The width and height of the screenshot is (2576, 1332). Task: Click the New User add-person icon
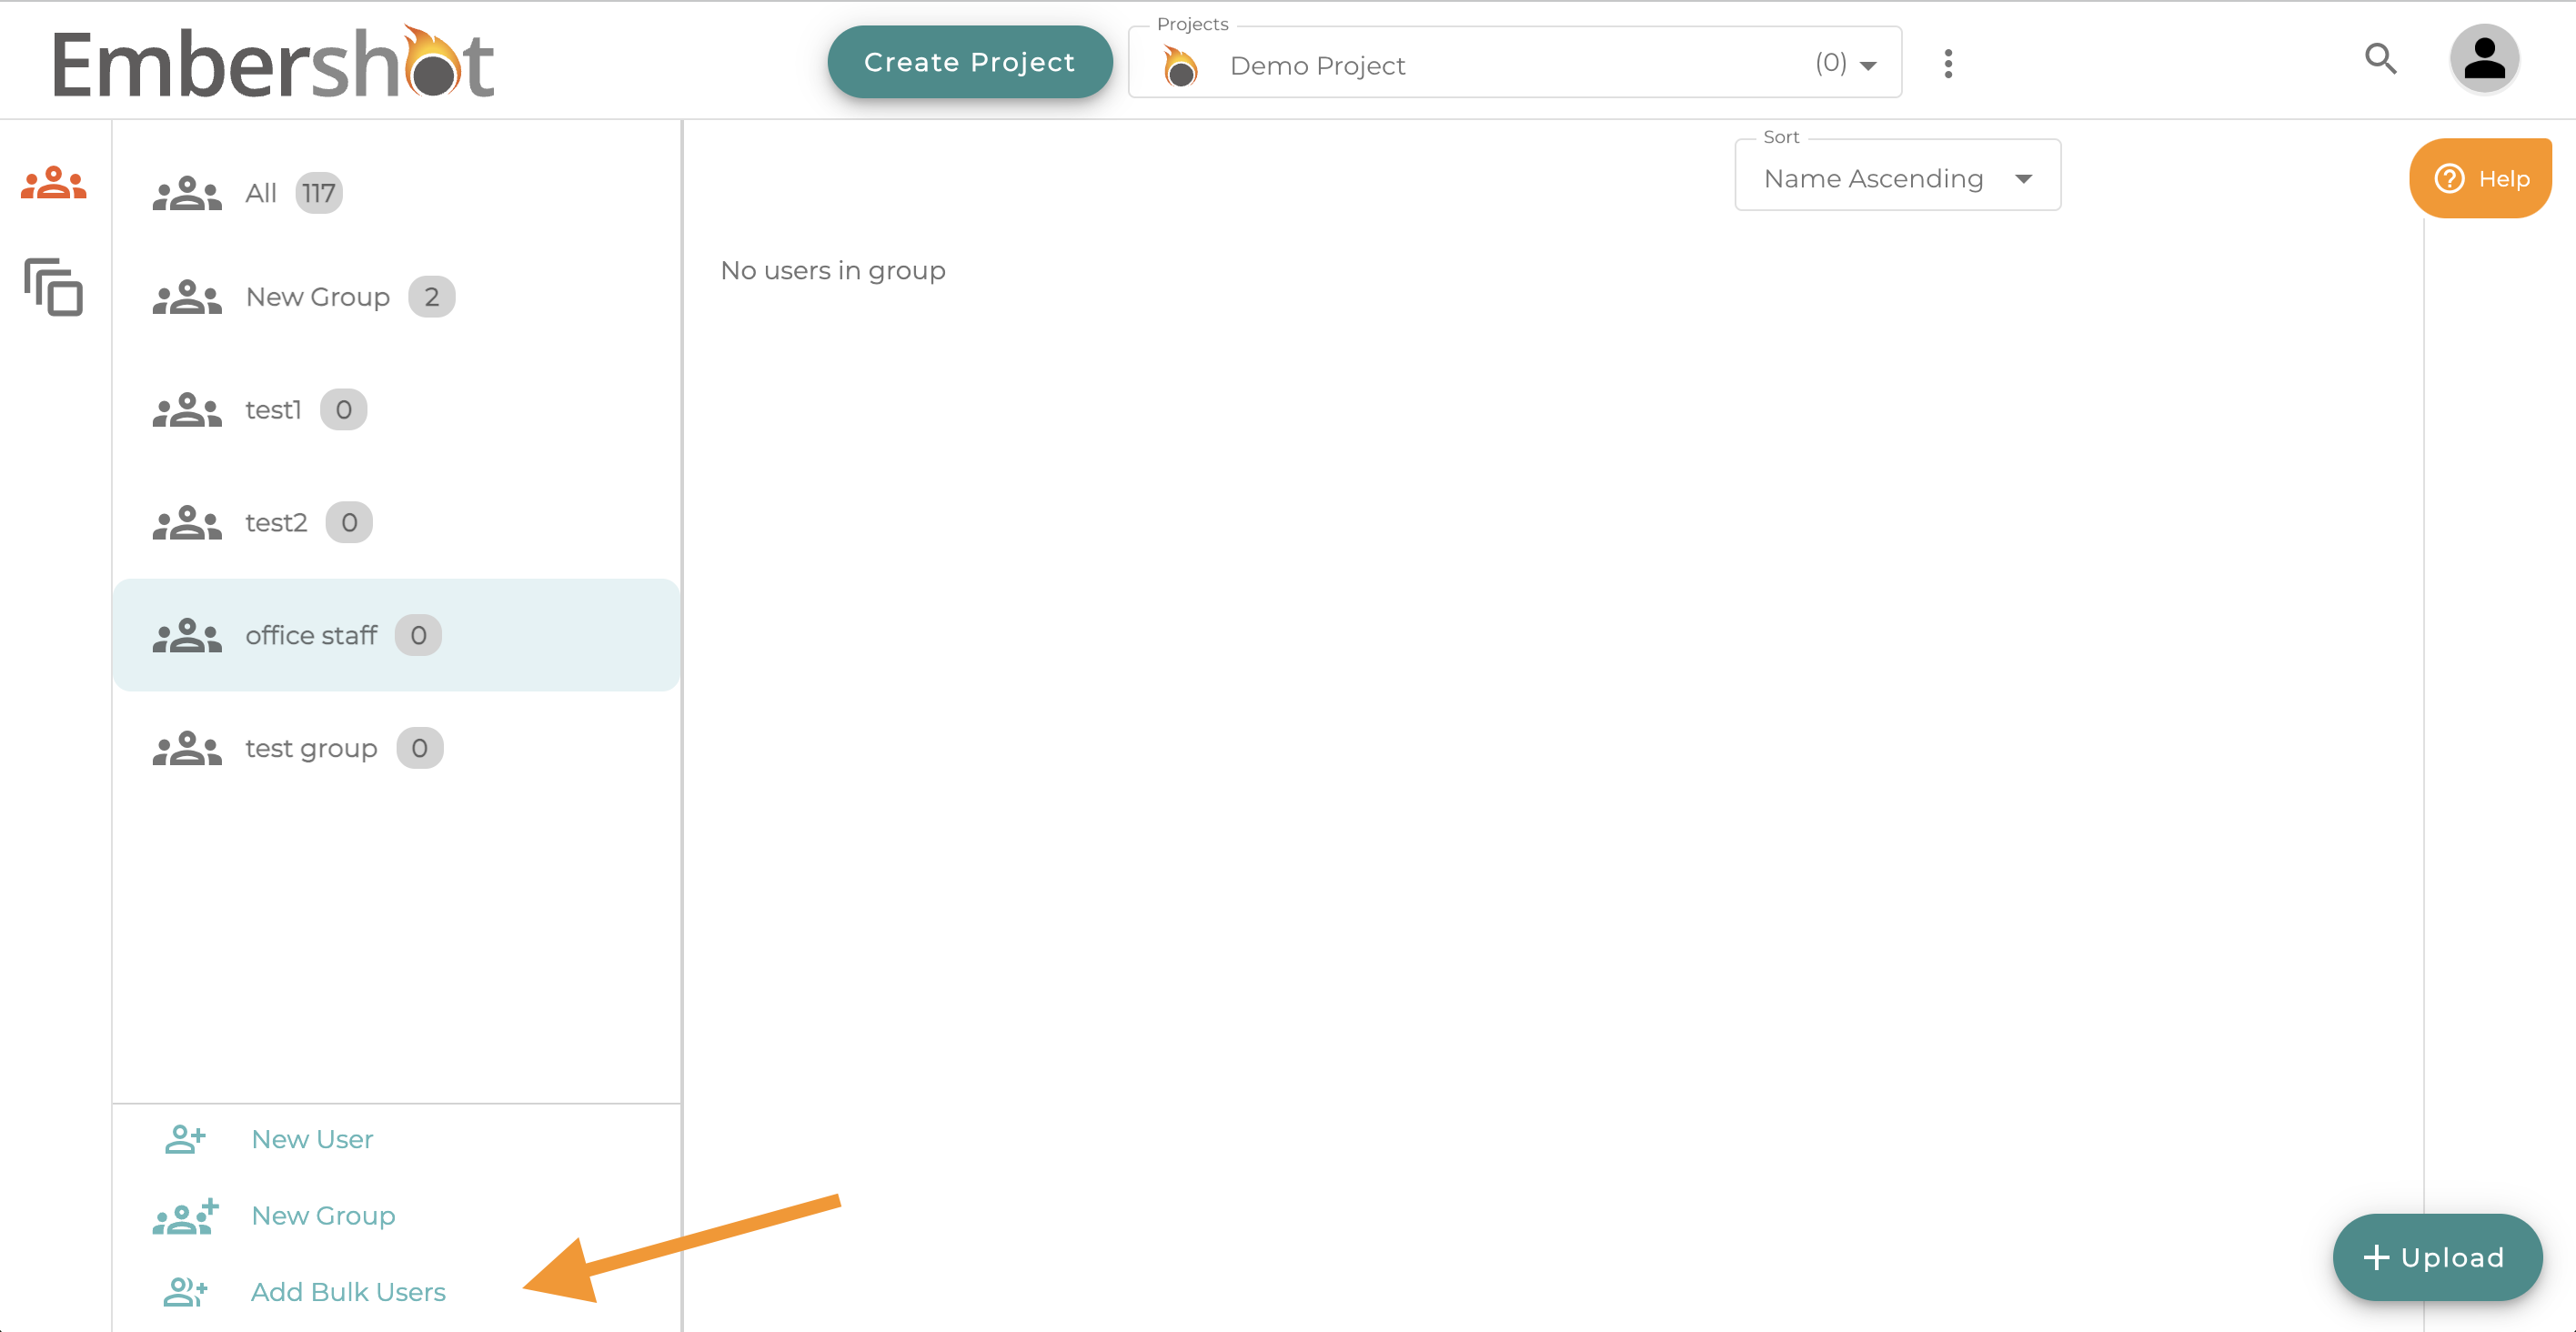click(186, 1139)
